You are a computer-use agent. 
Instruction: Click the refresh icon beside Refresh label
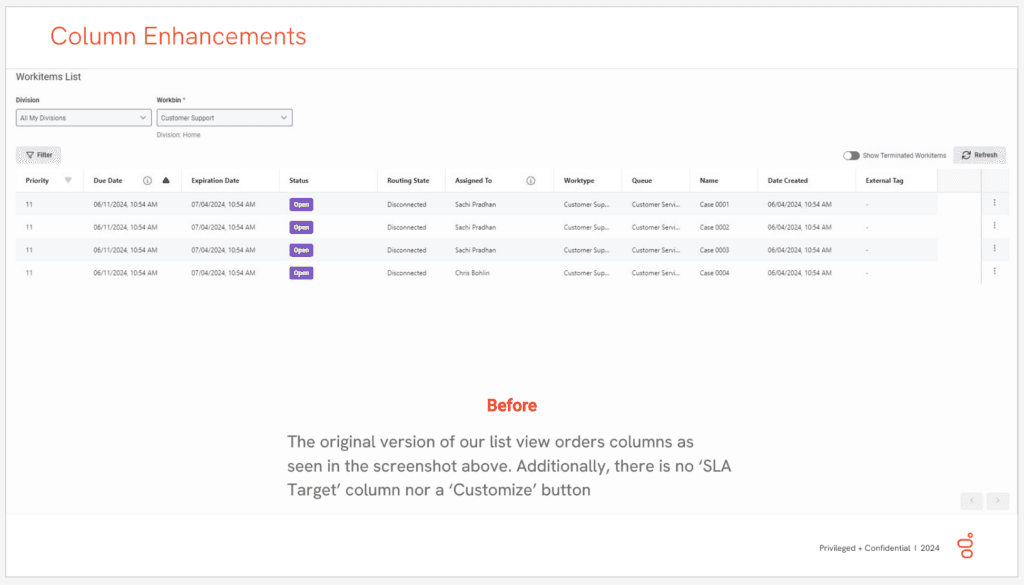click(x=966, y=155)
